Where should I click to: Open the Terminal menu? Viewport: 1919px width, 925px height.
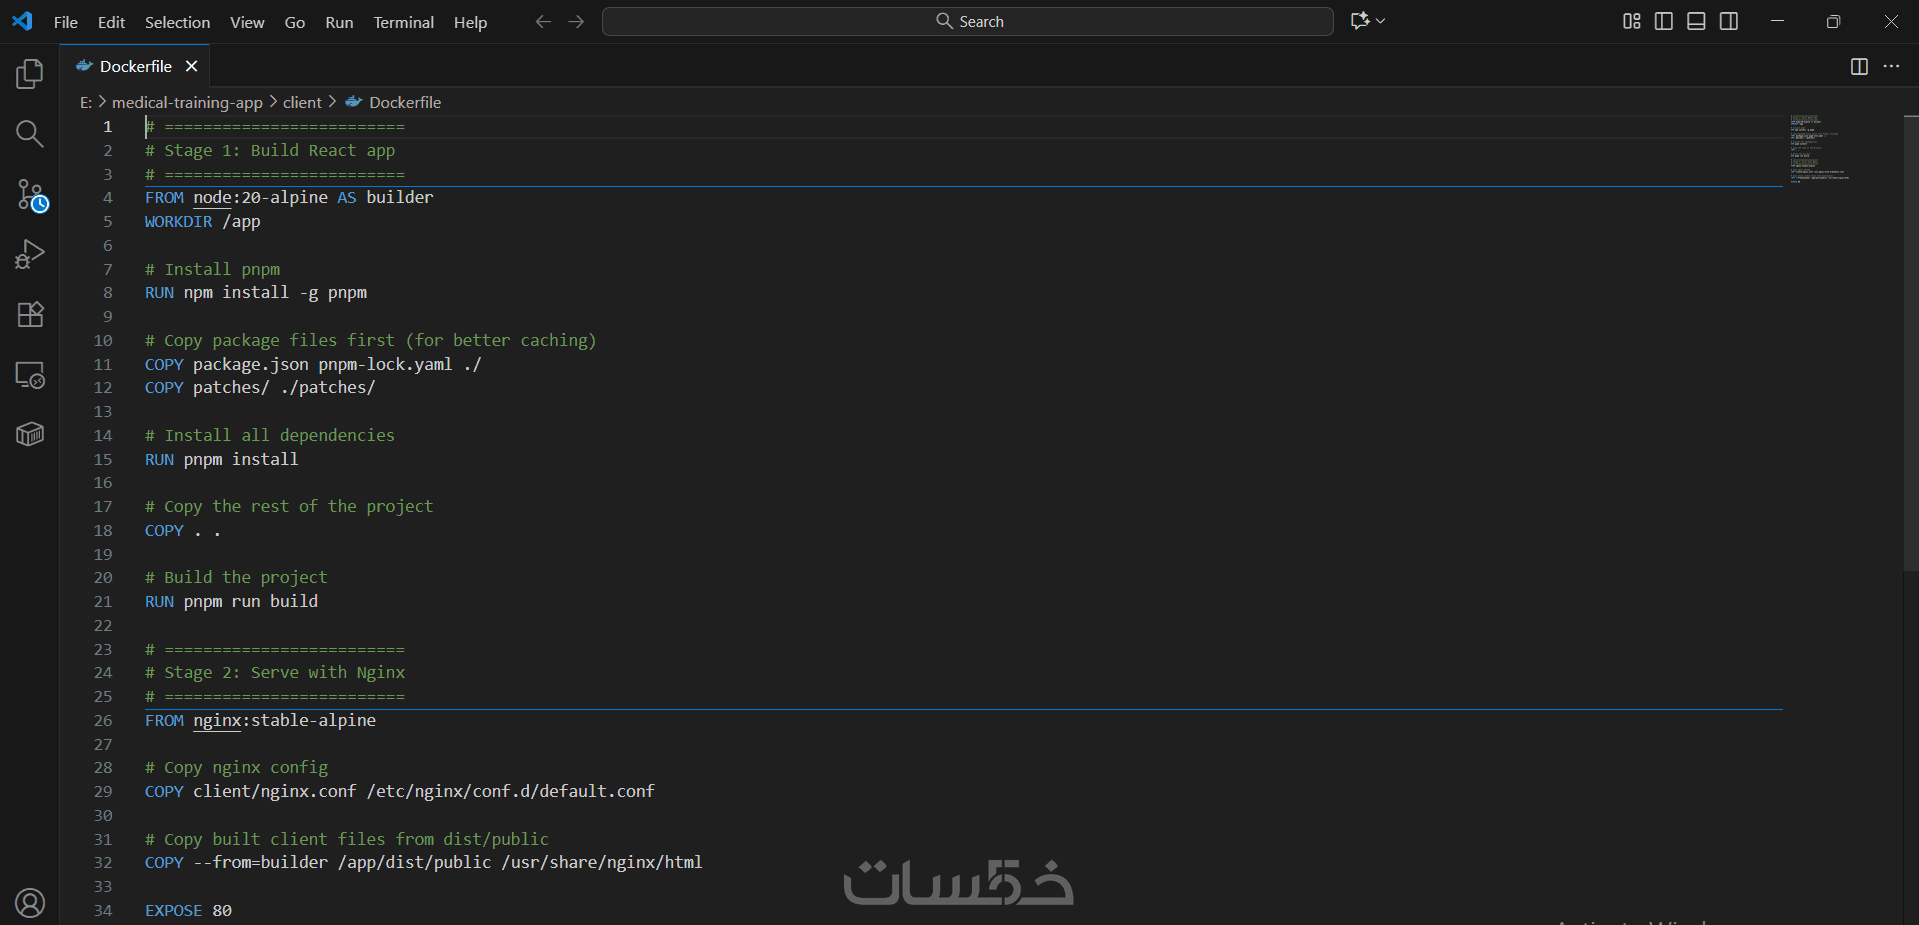pyautogui.click(x=403, y=22)
